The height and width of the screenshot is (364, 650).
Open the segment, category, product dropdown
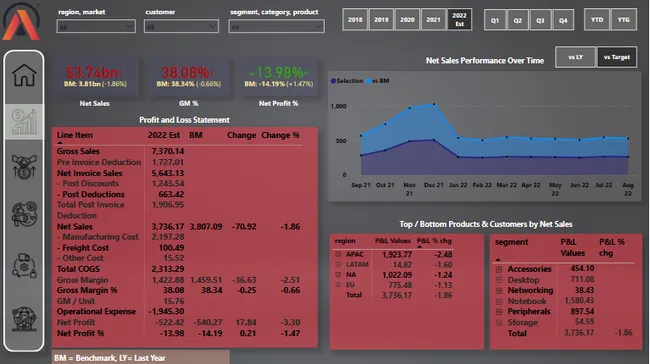click(276, 27)
